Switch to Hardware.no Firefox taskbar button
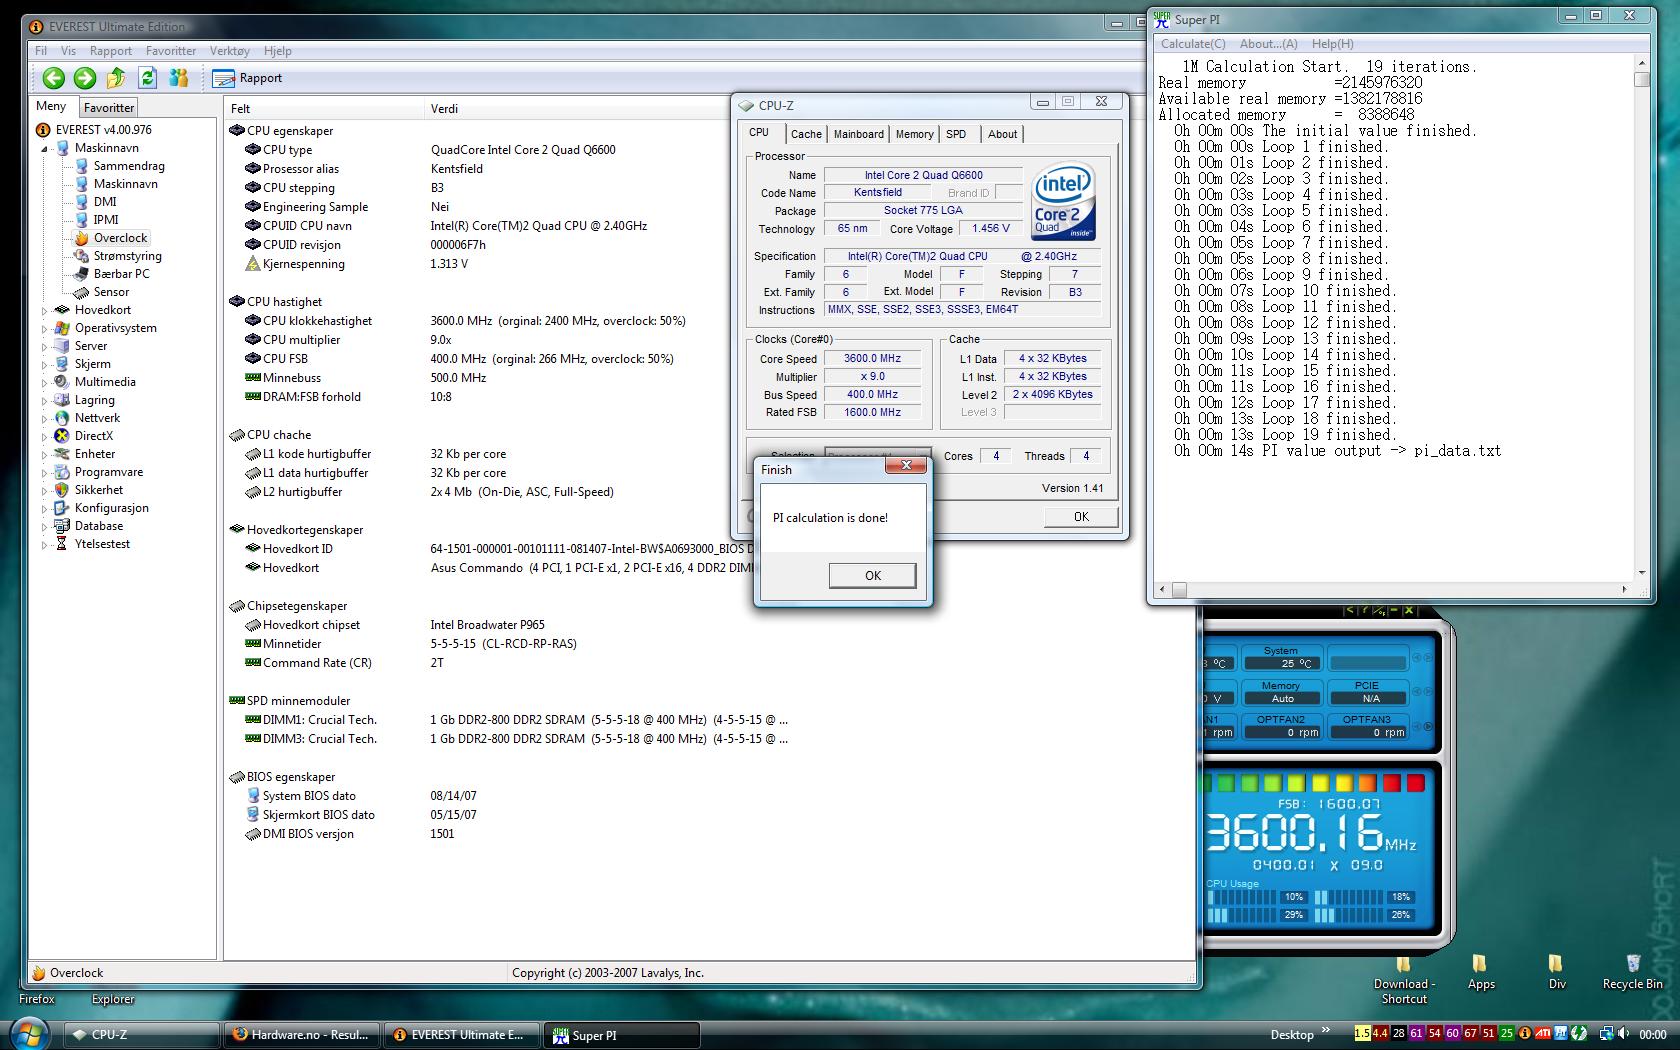 (301, 1035)
